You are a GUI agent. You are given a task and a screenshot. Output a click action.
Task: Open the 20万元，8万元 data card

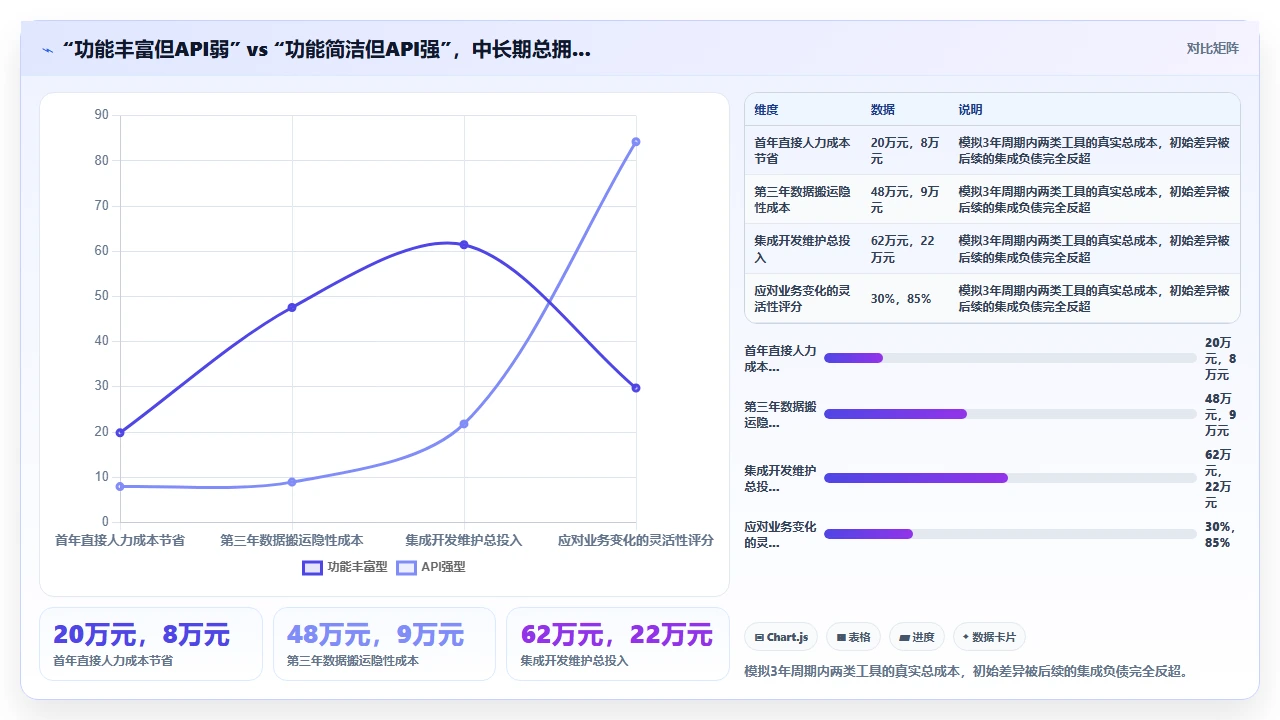pos(151,644)
